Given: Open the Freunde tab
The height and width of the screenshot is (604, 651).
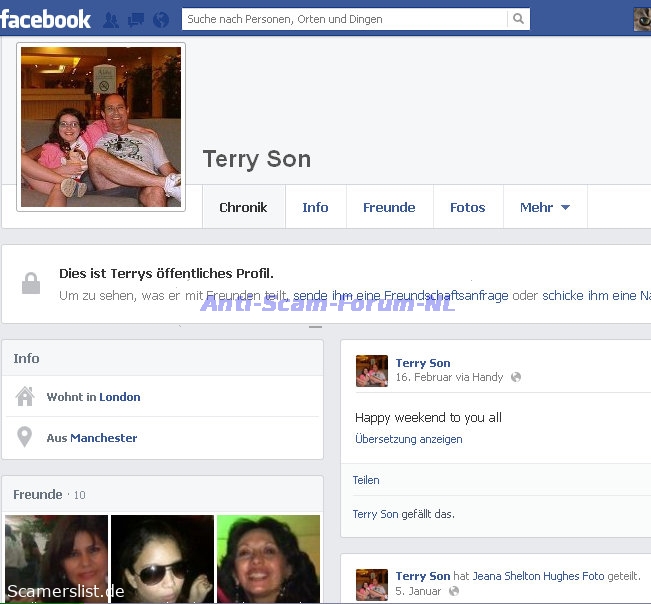Looking at the screenshot, I should point(389,208).
